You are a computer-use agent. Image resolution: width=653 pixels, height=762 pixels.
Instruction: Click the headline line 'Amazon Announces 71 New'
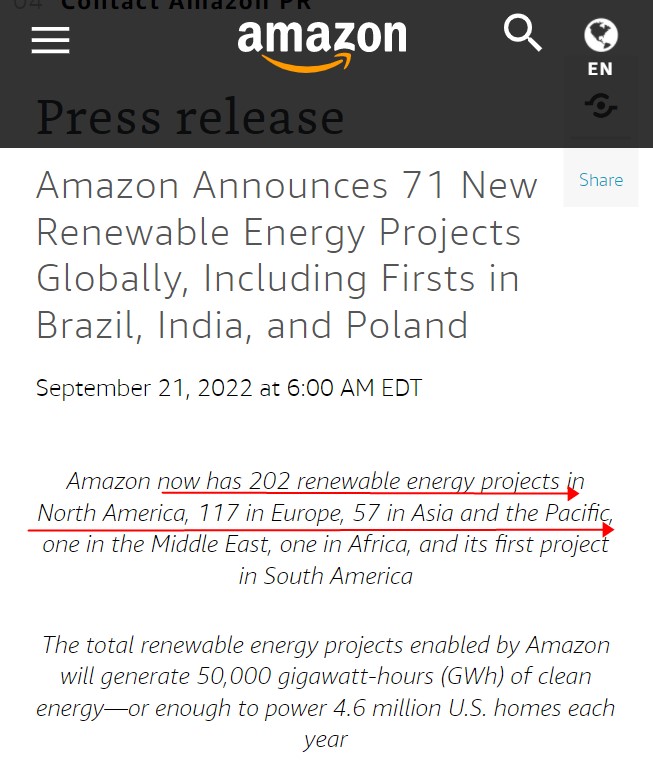coord(287,185)
